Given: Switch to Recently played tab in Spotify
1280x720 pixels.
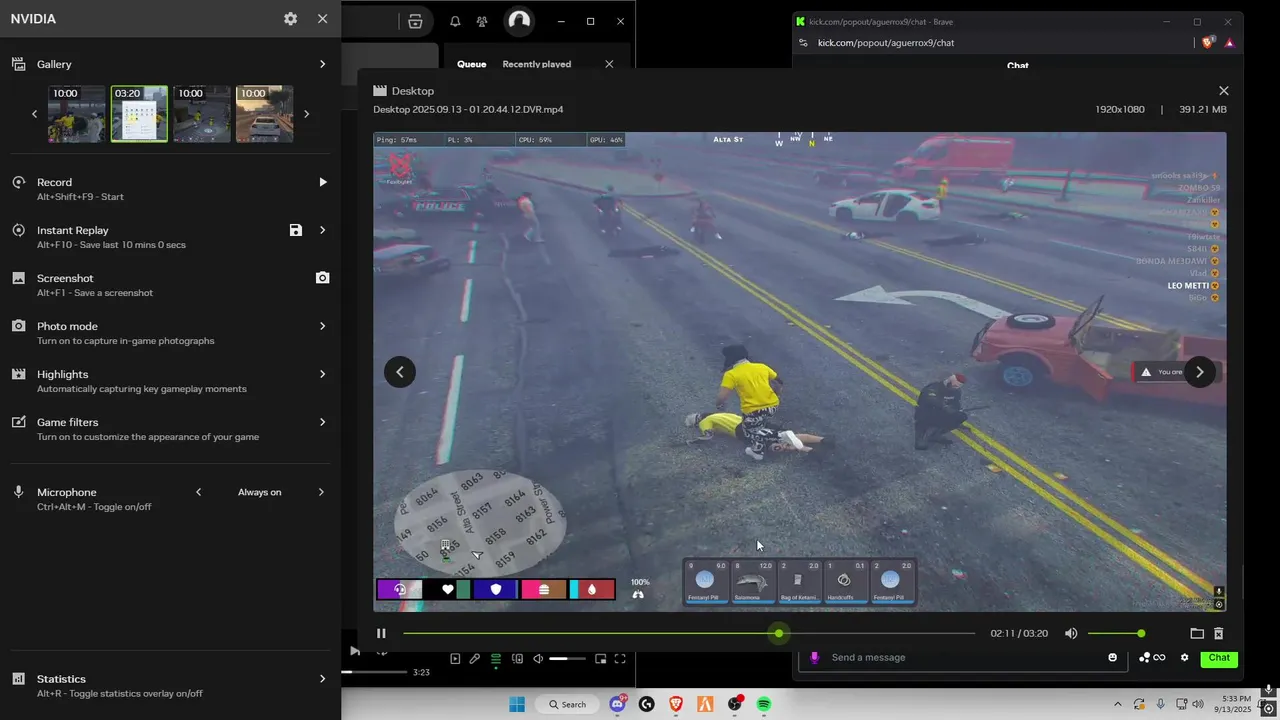Looking at the screenshot, I should pos(537,64).
